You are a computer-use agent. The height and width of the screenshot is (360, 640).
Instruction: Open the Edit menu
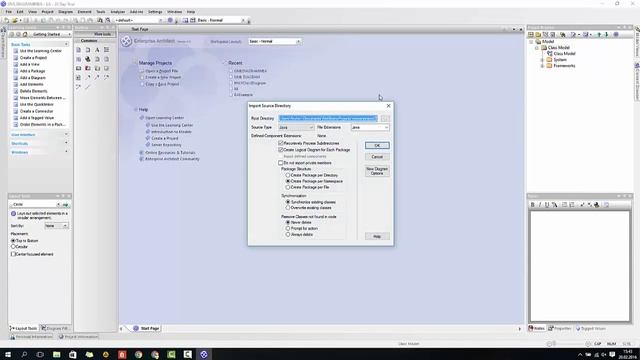click(20, 12)
